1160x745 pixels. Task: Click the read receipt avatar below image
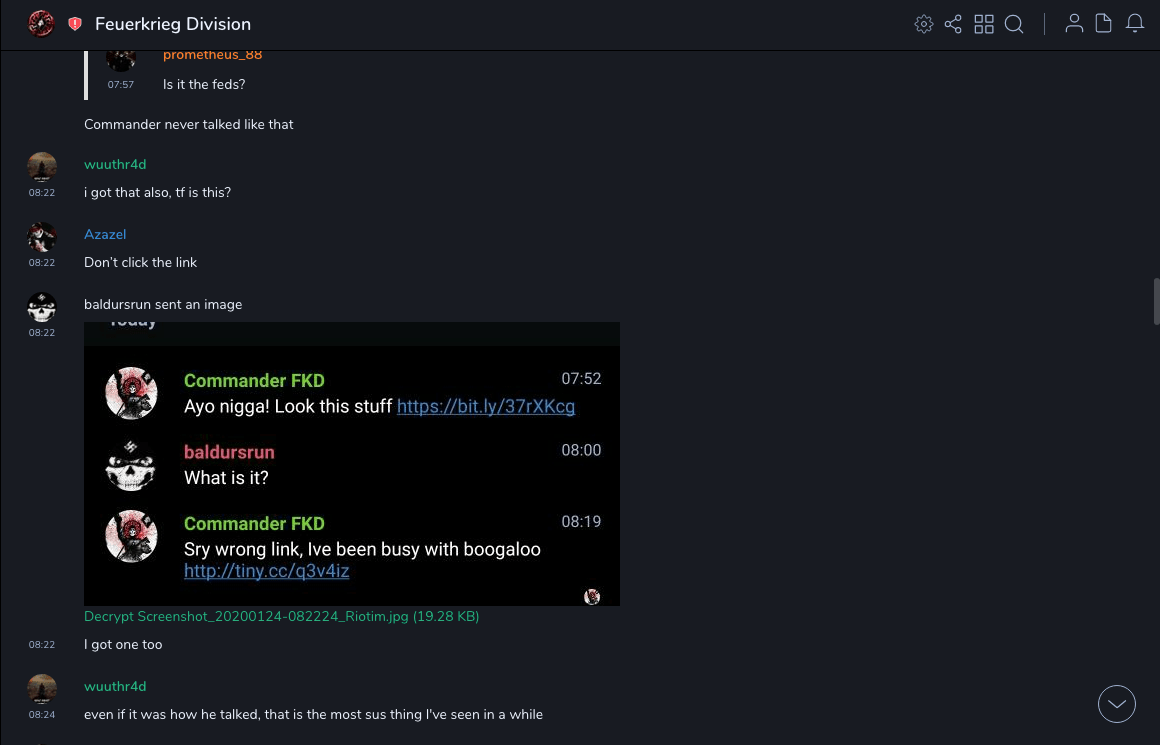(592, 597)
